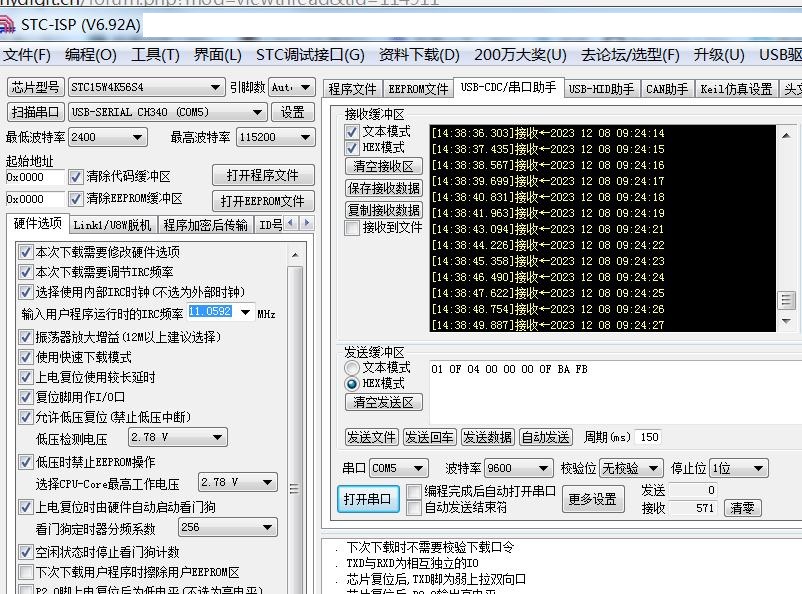Screen dimensions: 802x594
Task: Reset counters with 清零 button
Action: click(x=742, y=508)
